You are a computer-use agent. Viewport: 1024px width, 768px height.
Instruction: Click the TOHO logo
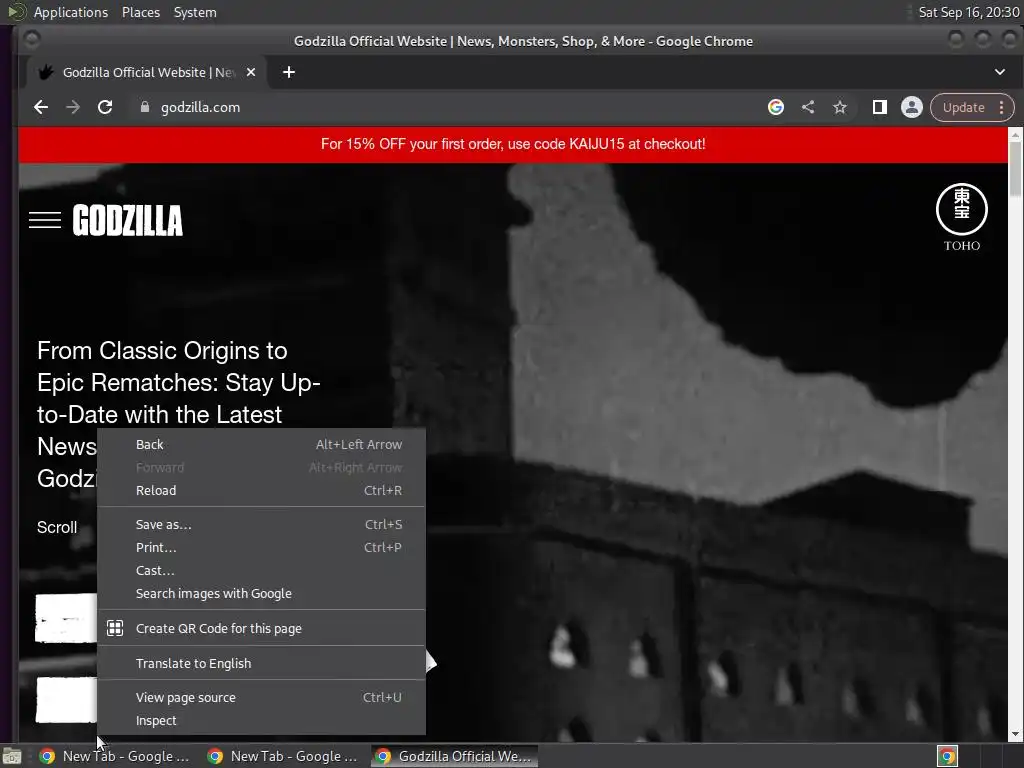pos(962,217)
